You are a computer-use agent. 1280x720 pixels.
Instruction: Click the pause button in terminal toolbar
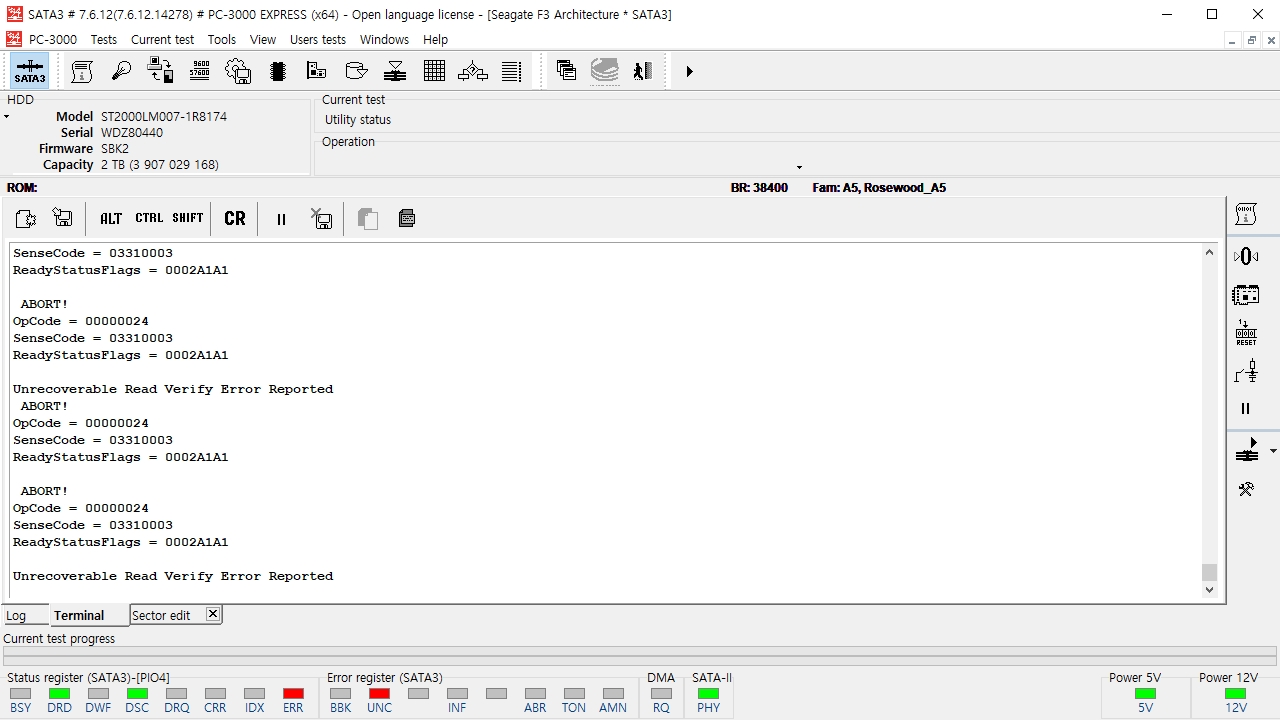(281, 219)
